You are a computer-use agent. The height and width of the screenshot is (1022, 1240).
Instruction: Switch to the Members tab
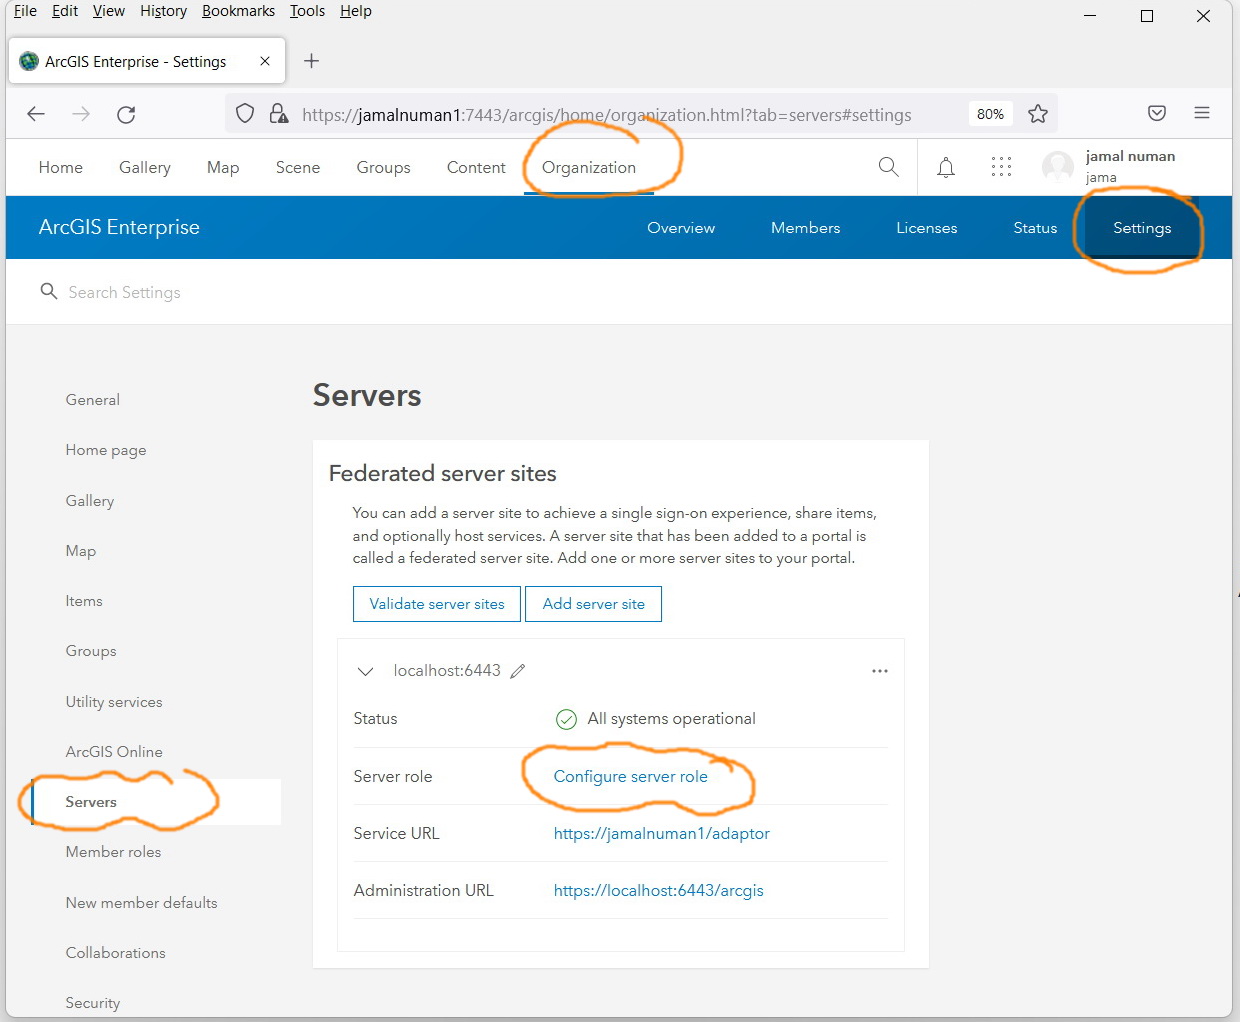click(805, 227)
